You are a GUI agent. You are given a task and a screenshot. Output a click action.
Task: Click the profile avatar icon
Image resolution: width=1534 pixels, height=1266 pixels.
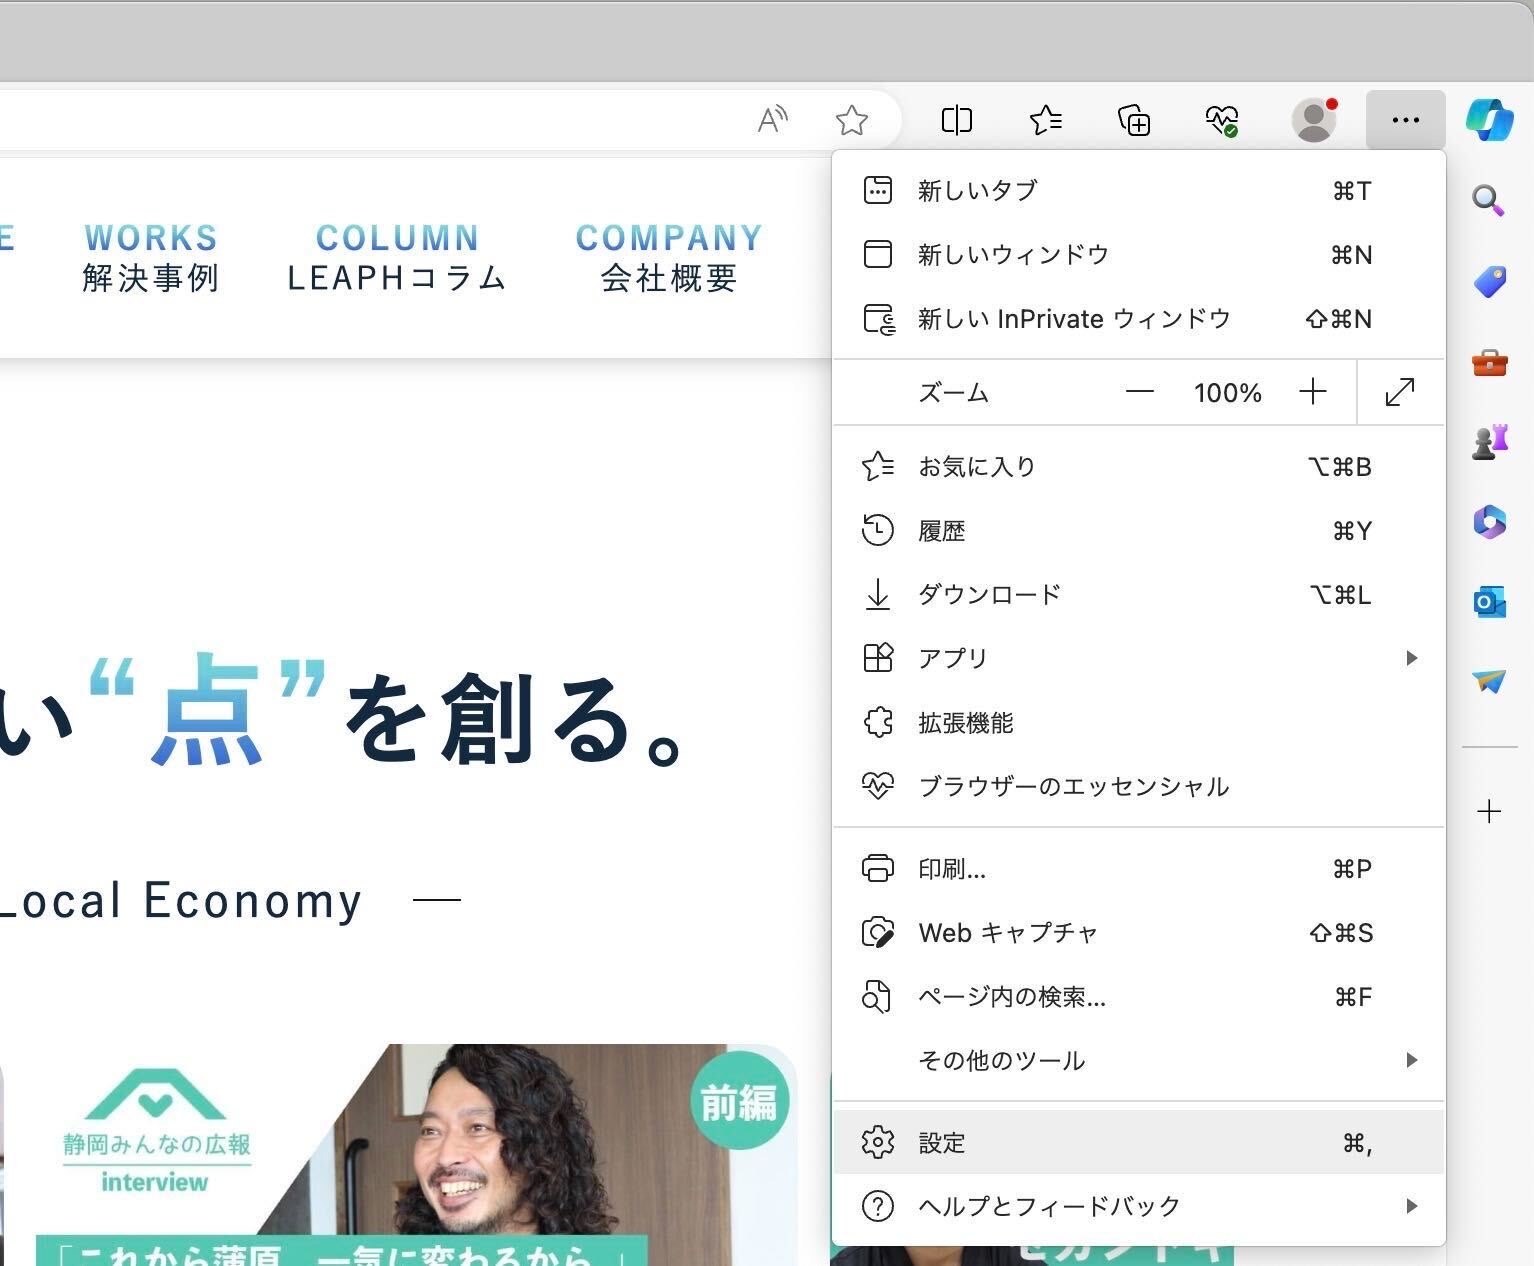pos(1315,120)
